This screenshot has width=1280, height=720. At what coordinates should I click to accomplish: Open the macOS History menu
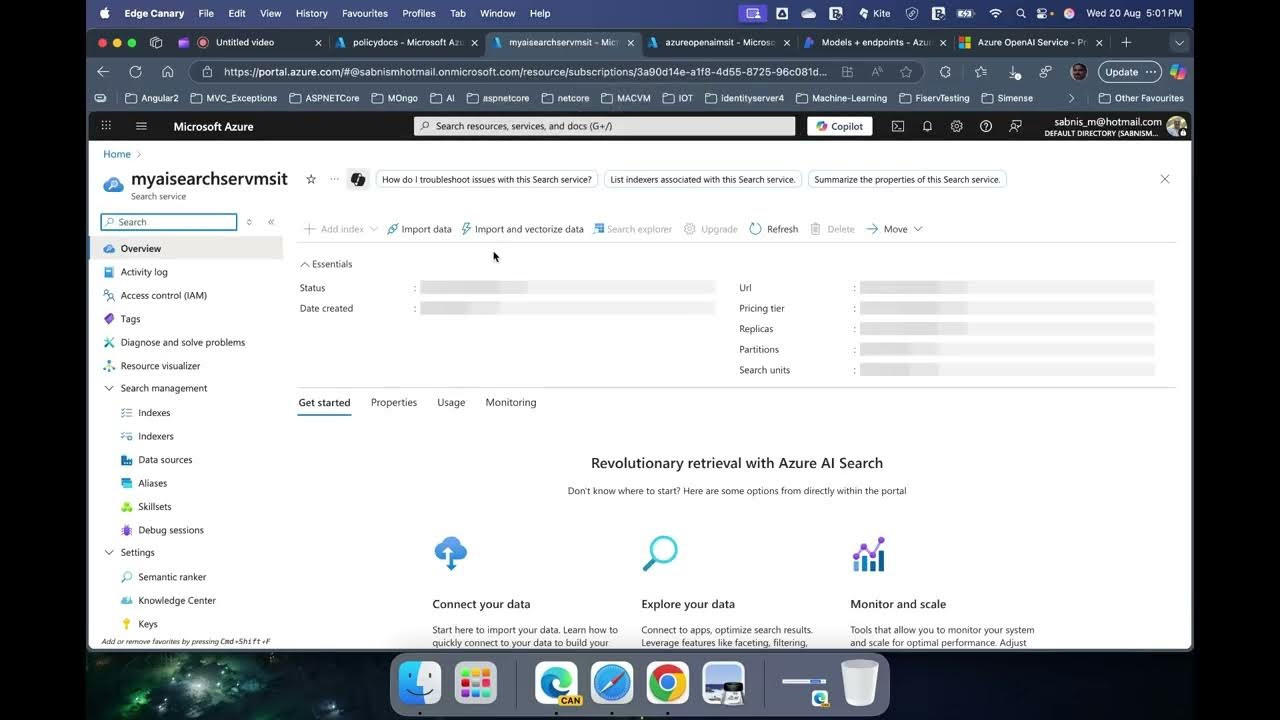coord(311,13)
